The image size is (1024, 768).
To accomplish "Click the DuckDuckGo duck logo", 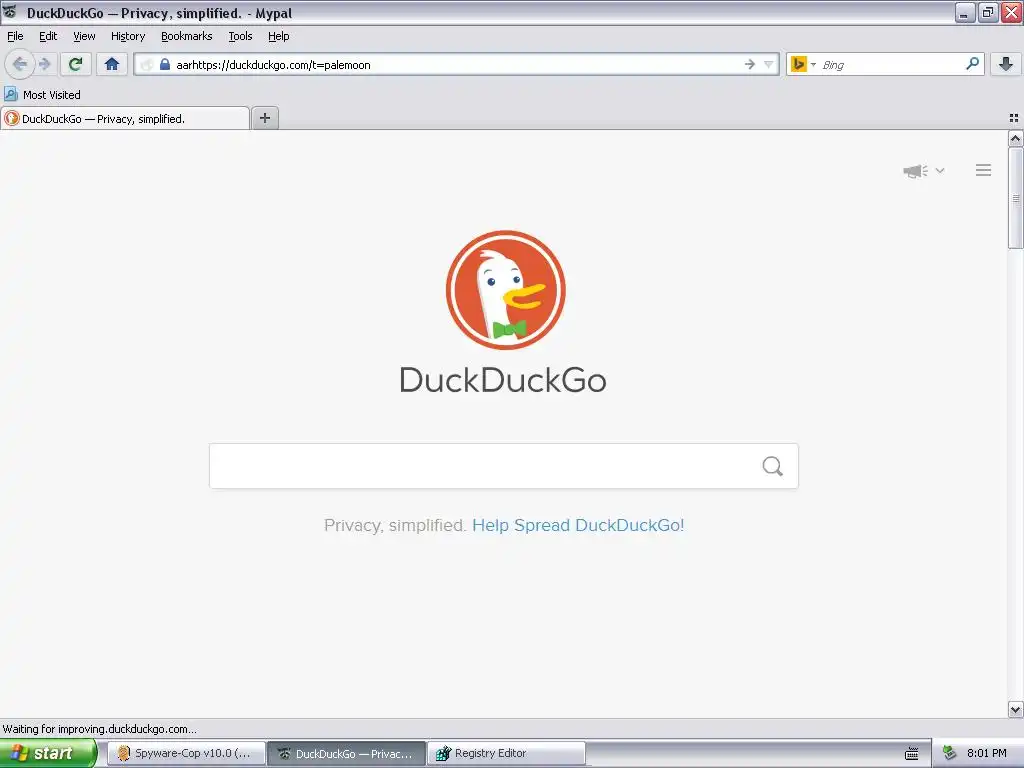I will coord(505,290).
